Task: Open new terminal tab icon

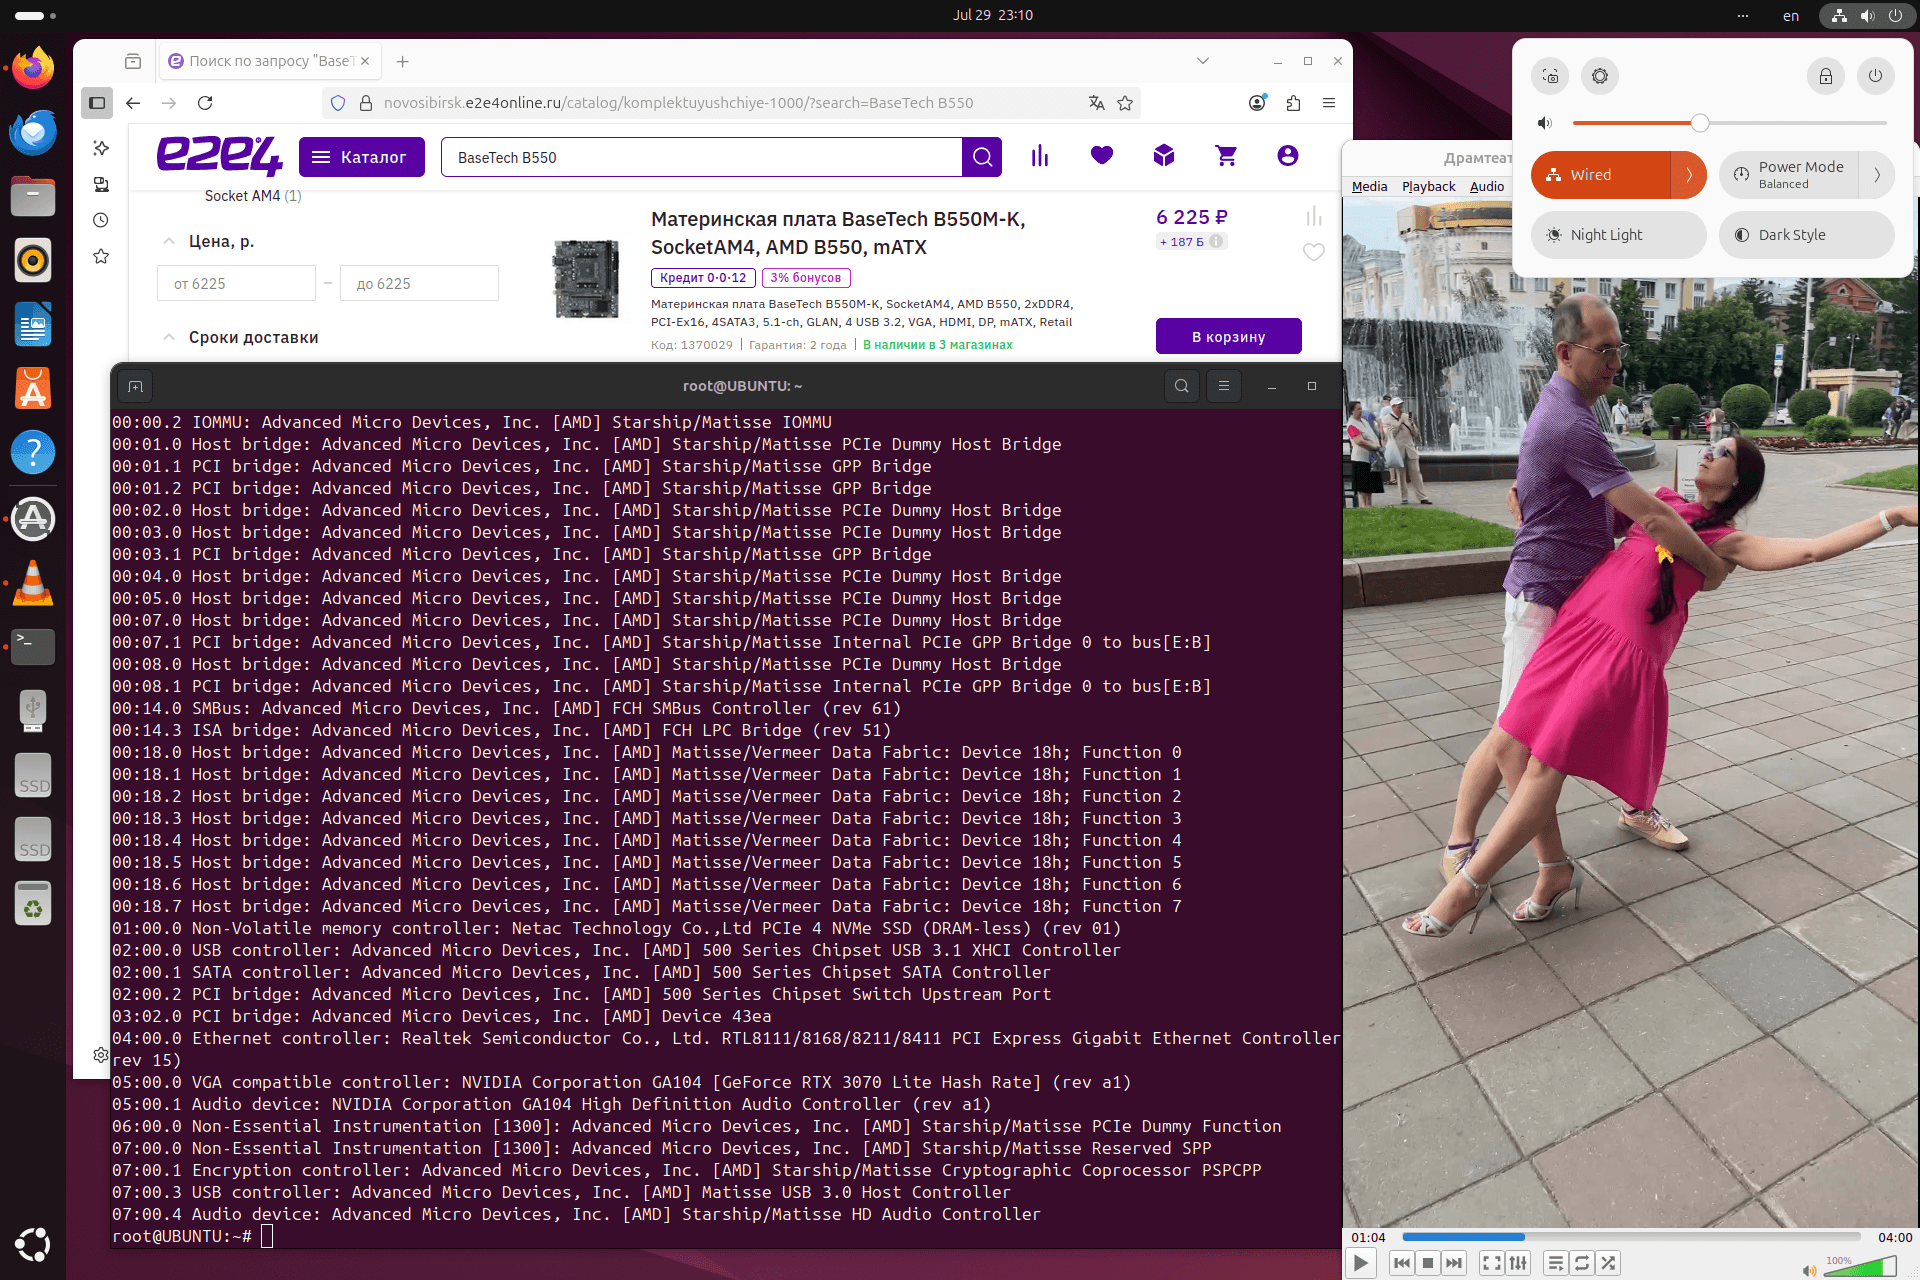Action: coord(136,386)
